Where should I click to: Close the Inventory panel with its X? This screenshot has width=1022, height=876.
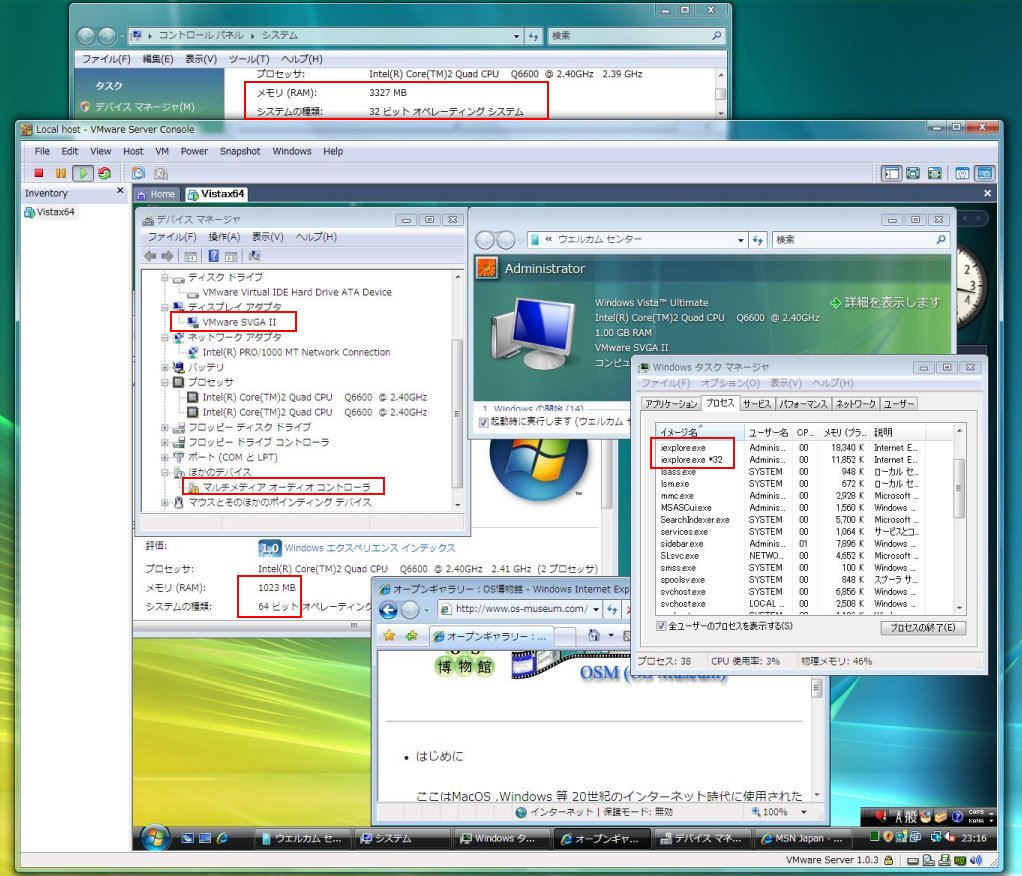[x=120, y=191]
